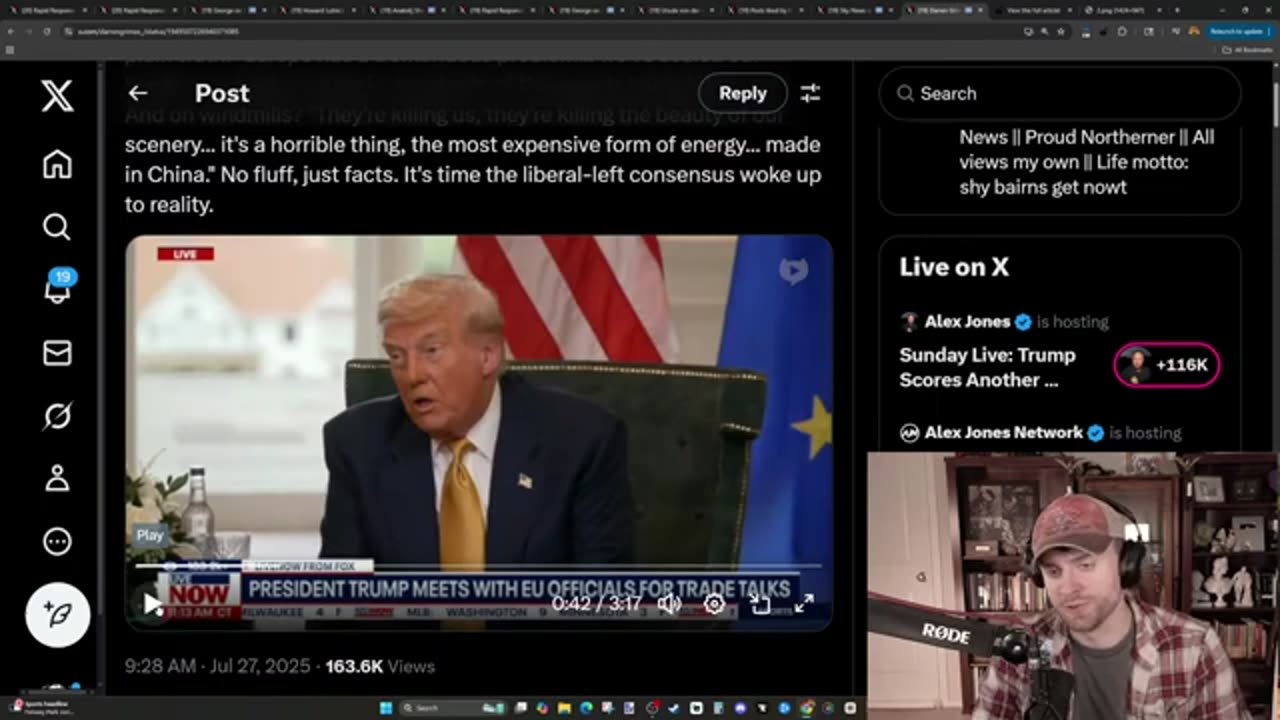The image size is (1280, 720).
Task: Go back with the Post arrow
Action: (x=138, y=93)
